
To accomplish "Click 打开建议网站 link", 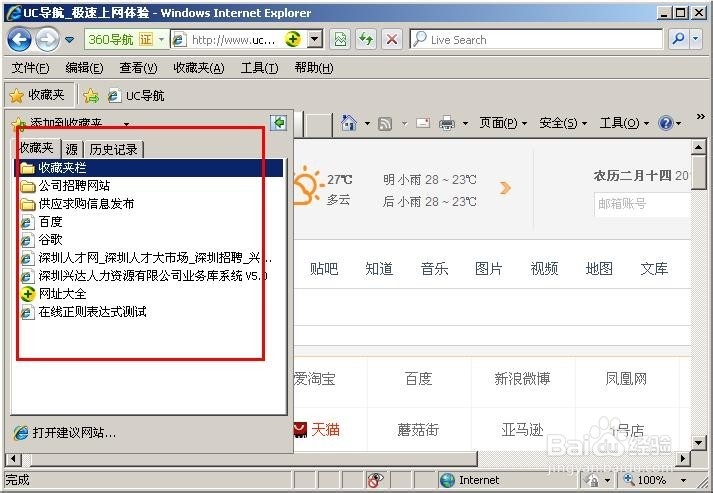I will 65,432.
